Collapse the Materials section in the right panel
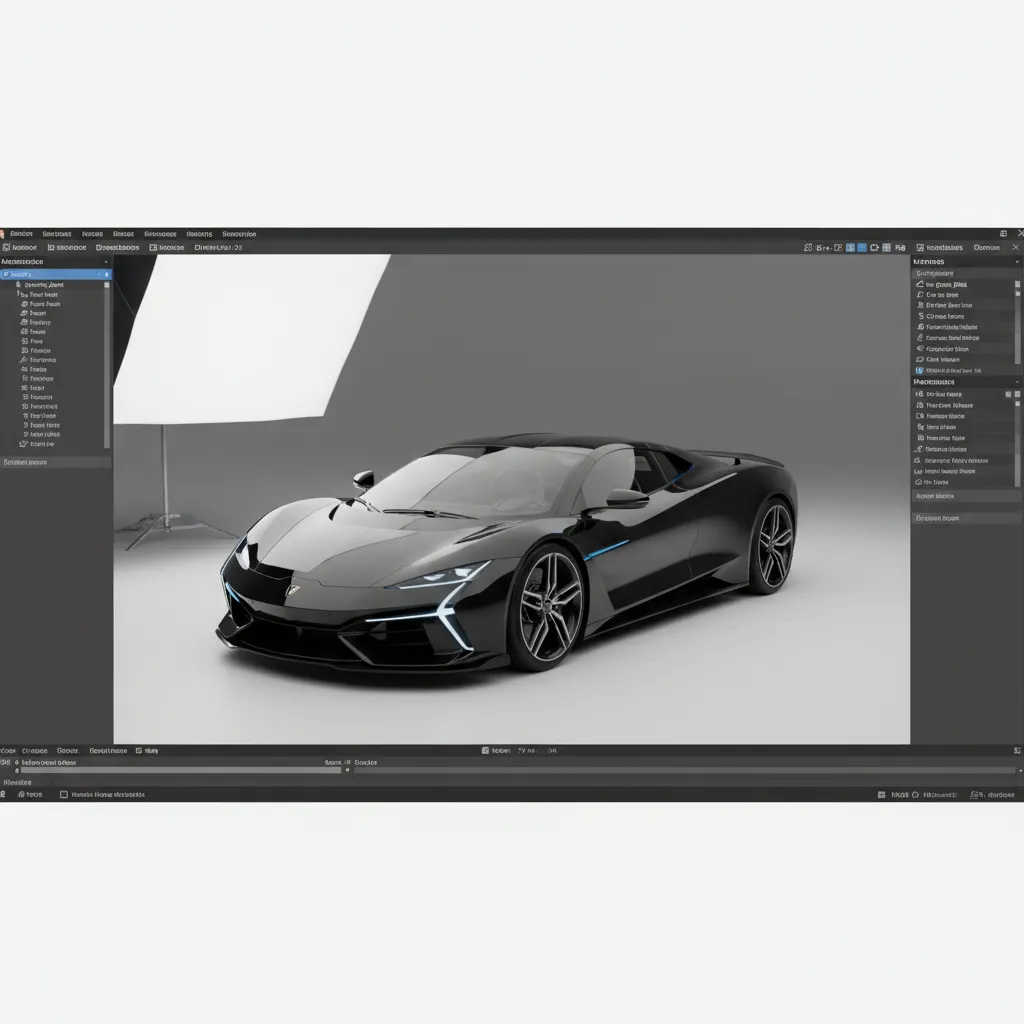Image resolution: width=1024 pixels, height=1024 pixels. tap(1018, 382)
